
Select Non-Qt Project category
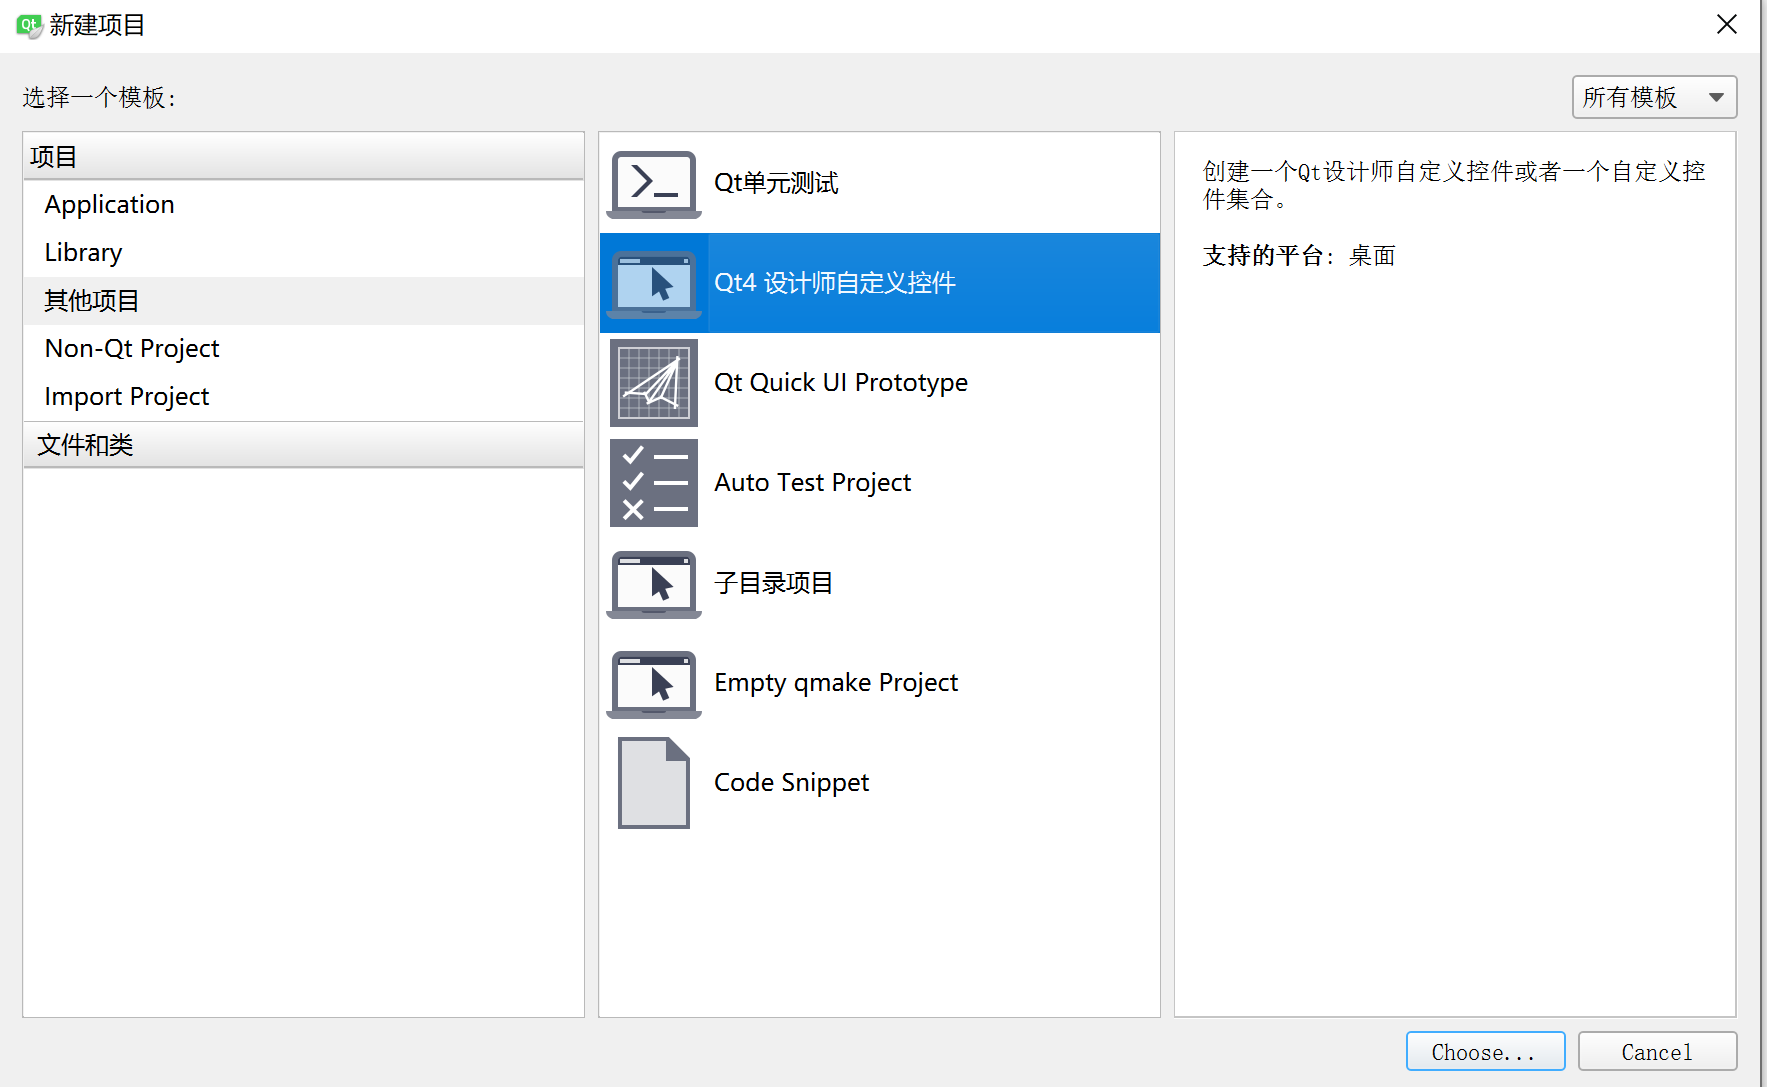click(131, 348)
